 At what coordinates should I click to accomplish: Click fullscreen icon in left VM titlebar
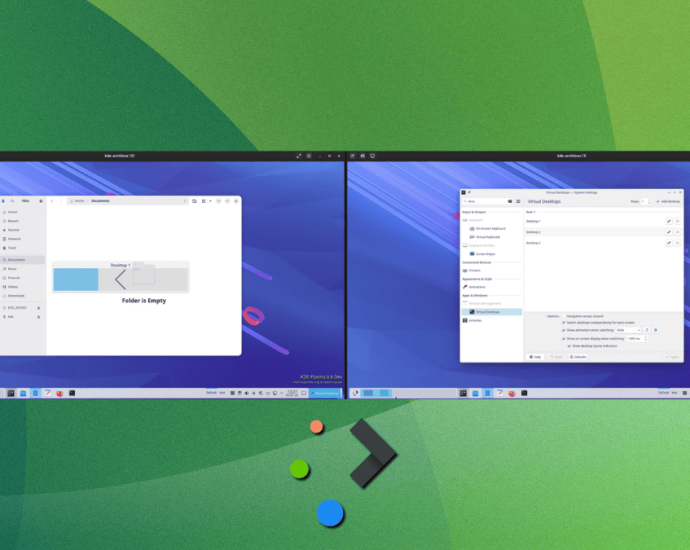pyautogui.click(x=299, y=156)
